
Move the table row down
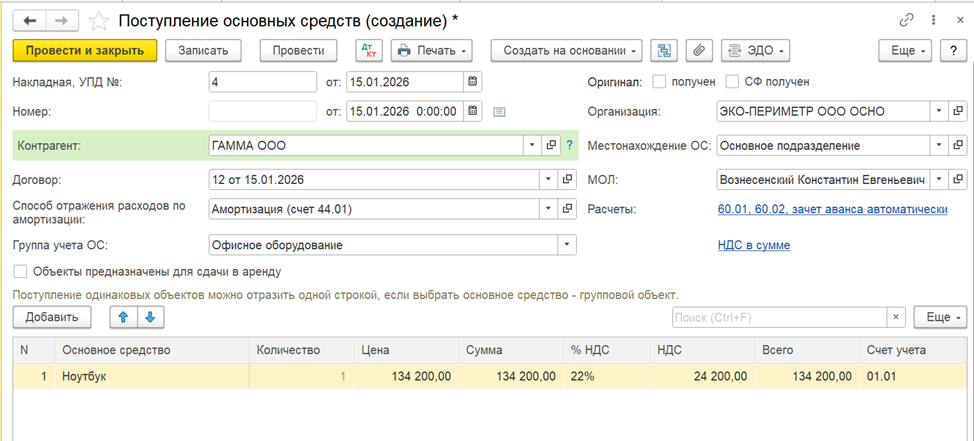[x=150, y=317]
